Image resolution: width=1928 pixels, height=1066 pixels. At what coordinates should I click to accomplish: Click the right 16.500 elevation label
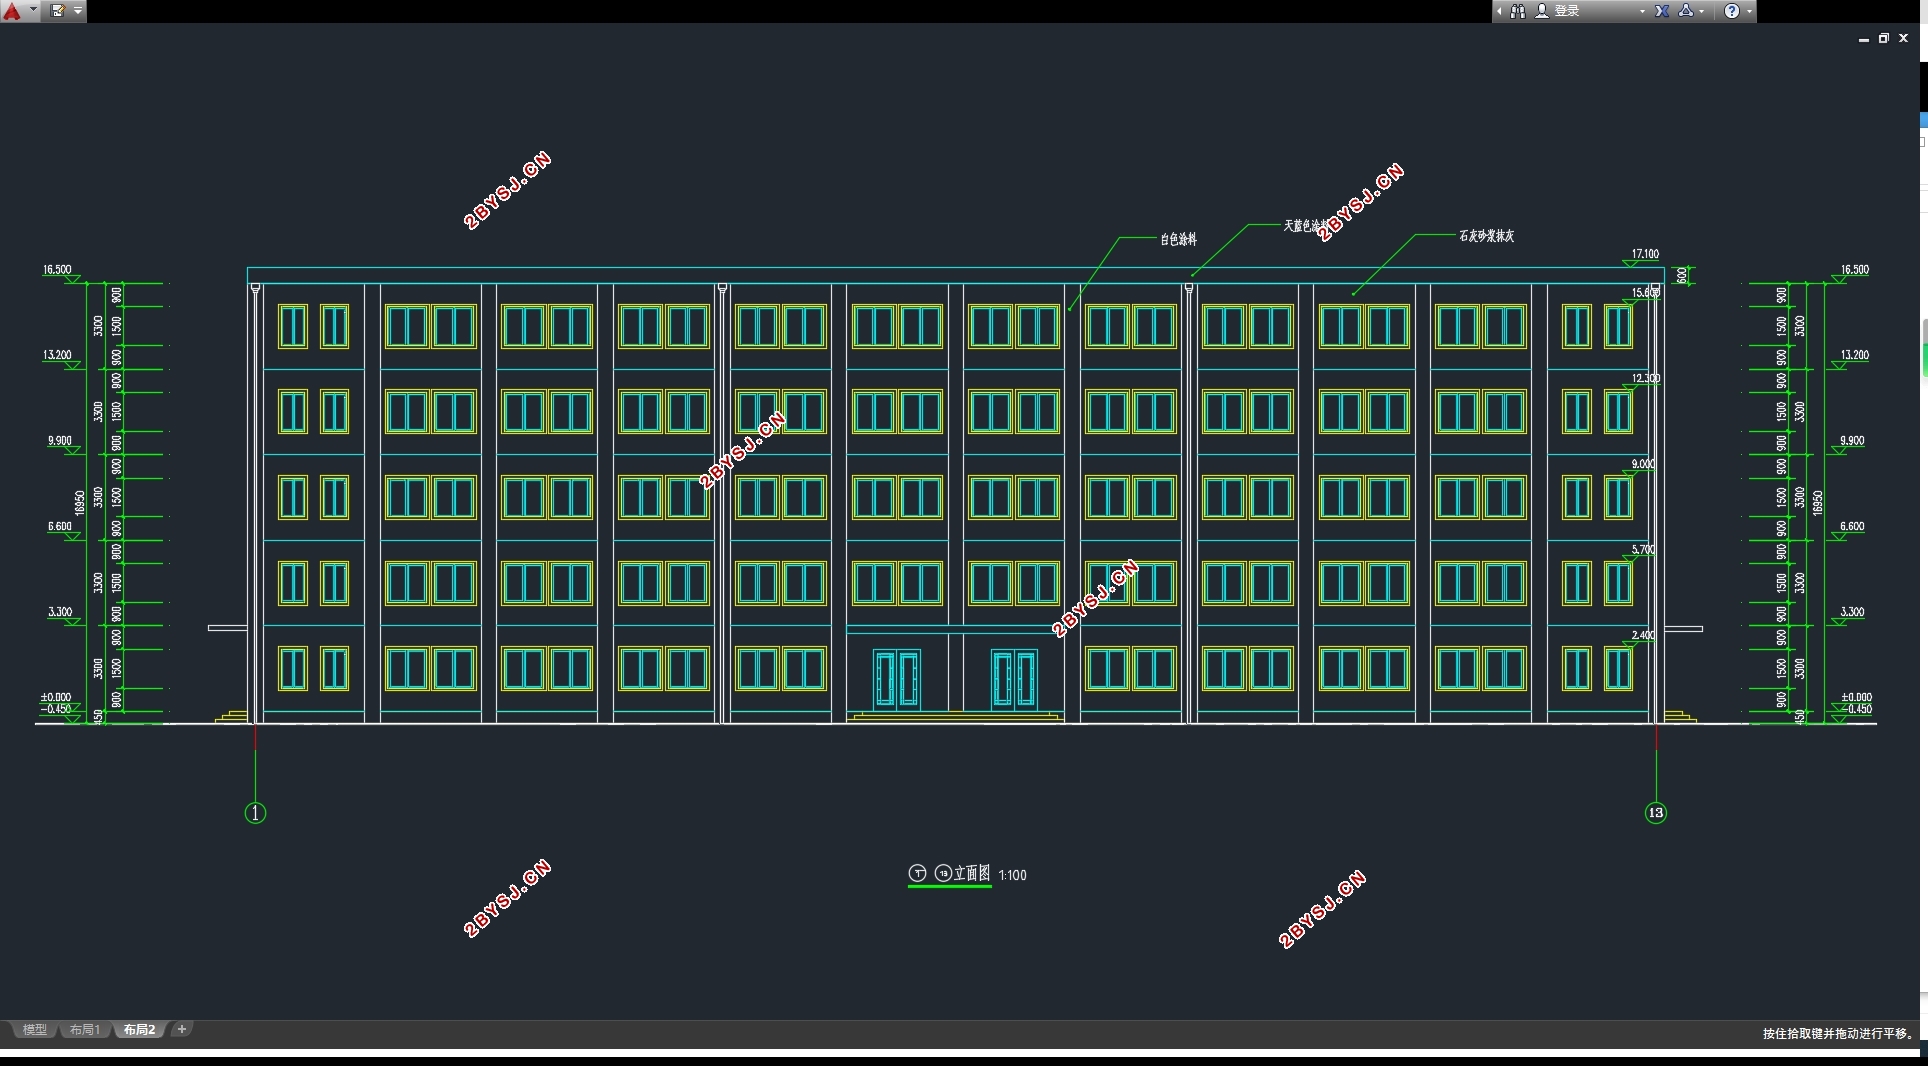pyautogui.click(x=1854, y=270)
